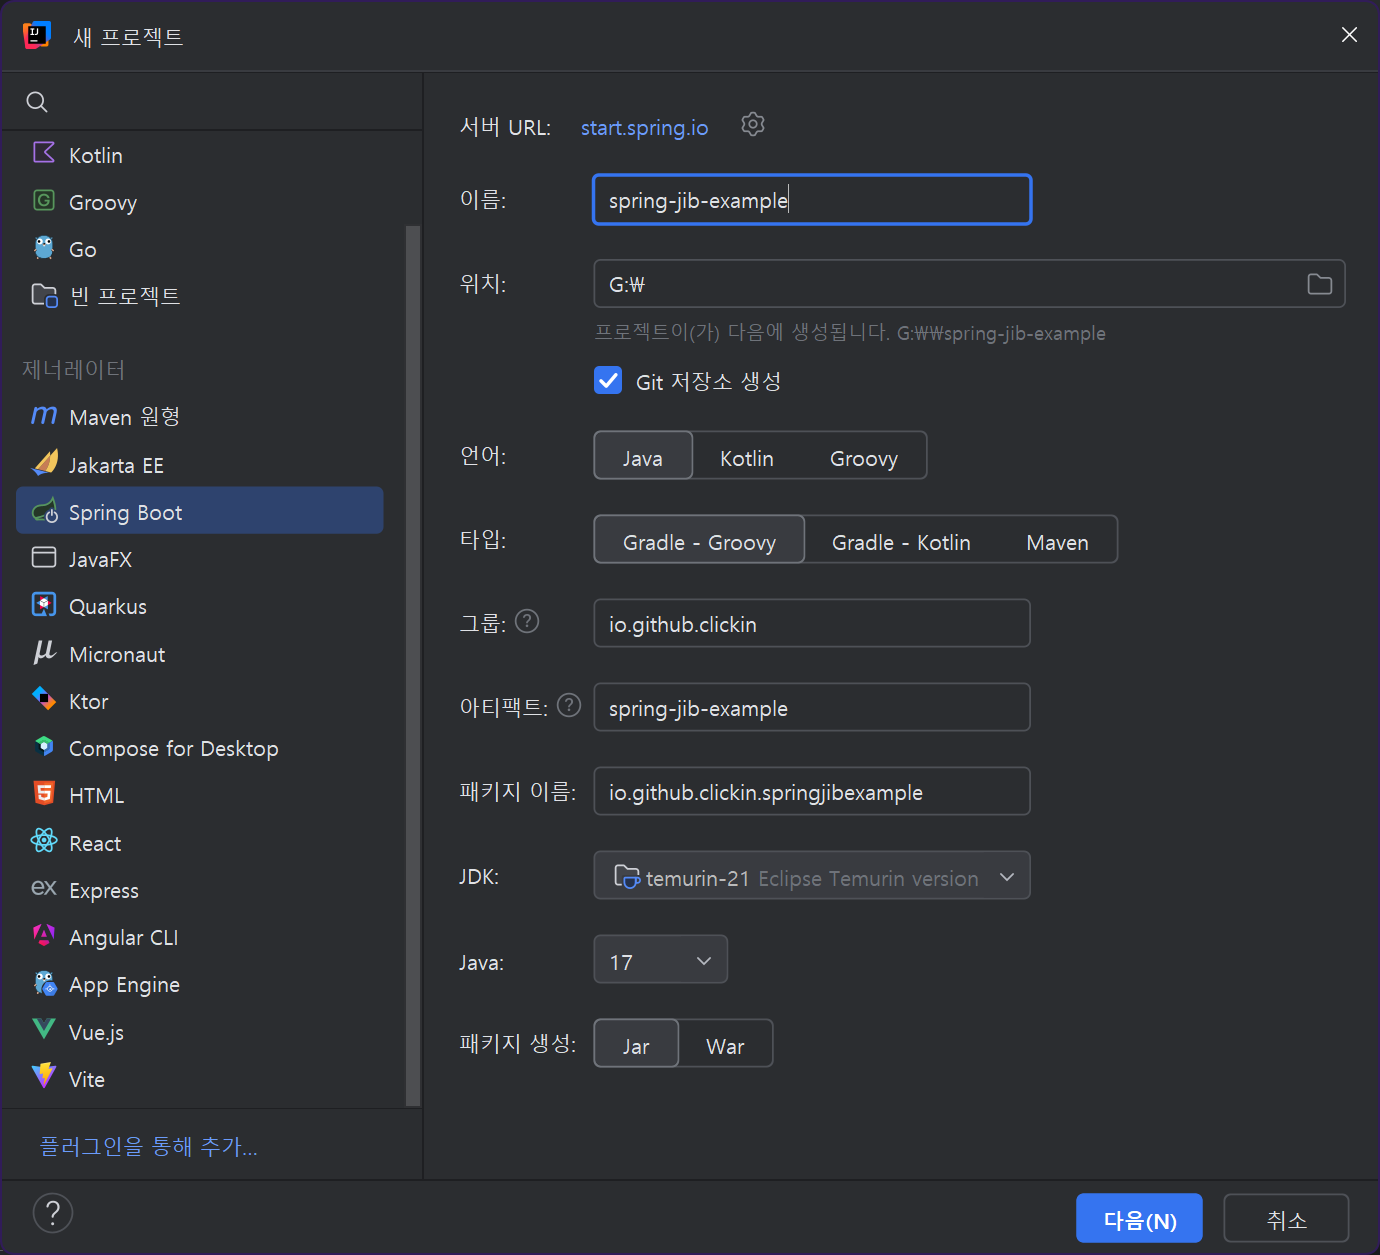Click the 패키지 이름 package field
Viewport: 1380px width, 1255px height.
coord(812,791)
